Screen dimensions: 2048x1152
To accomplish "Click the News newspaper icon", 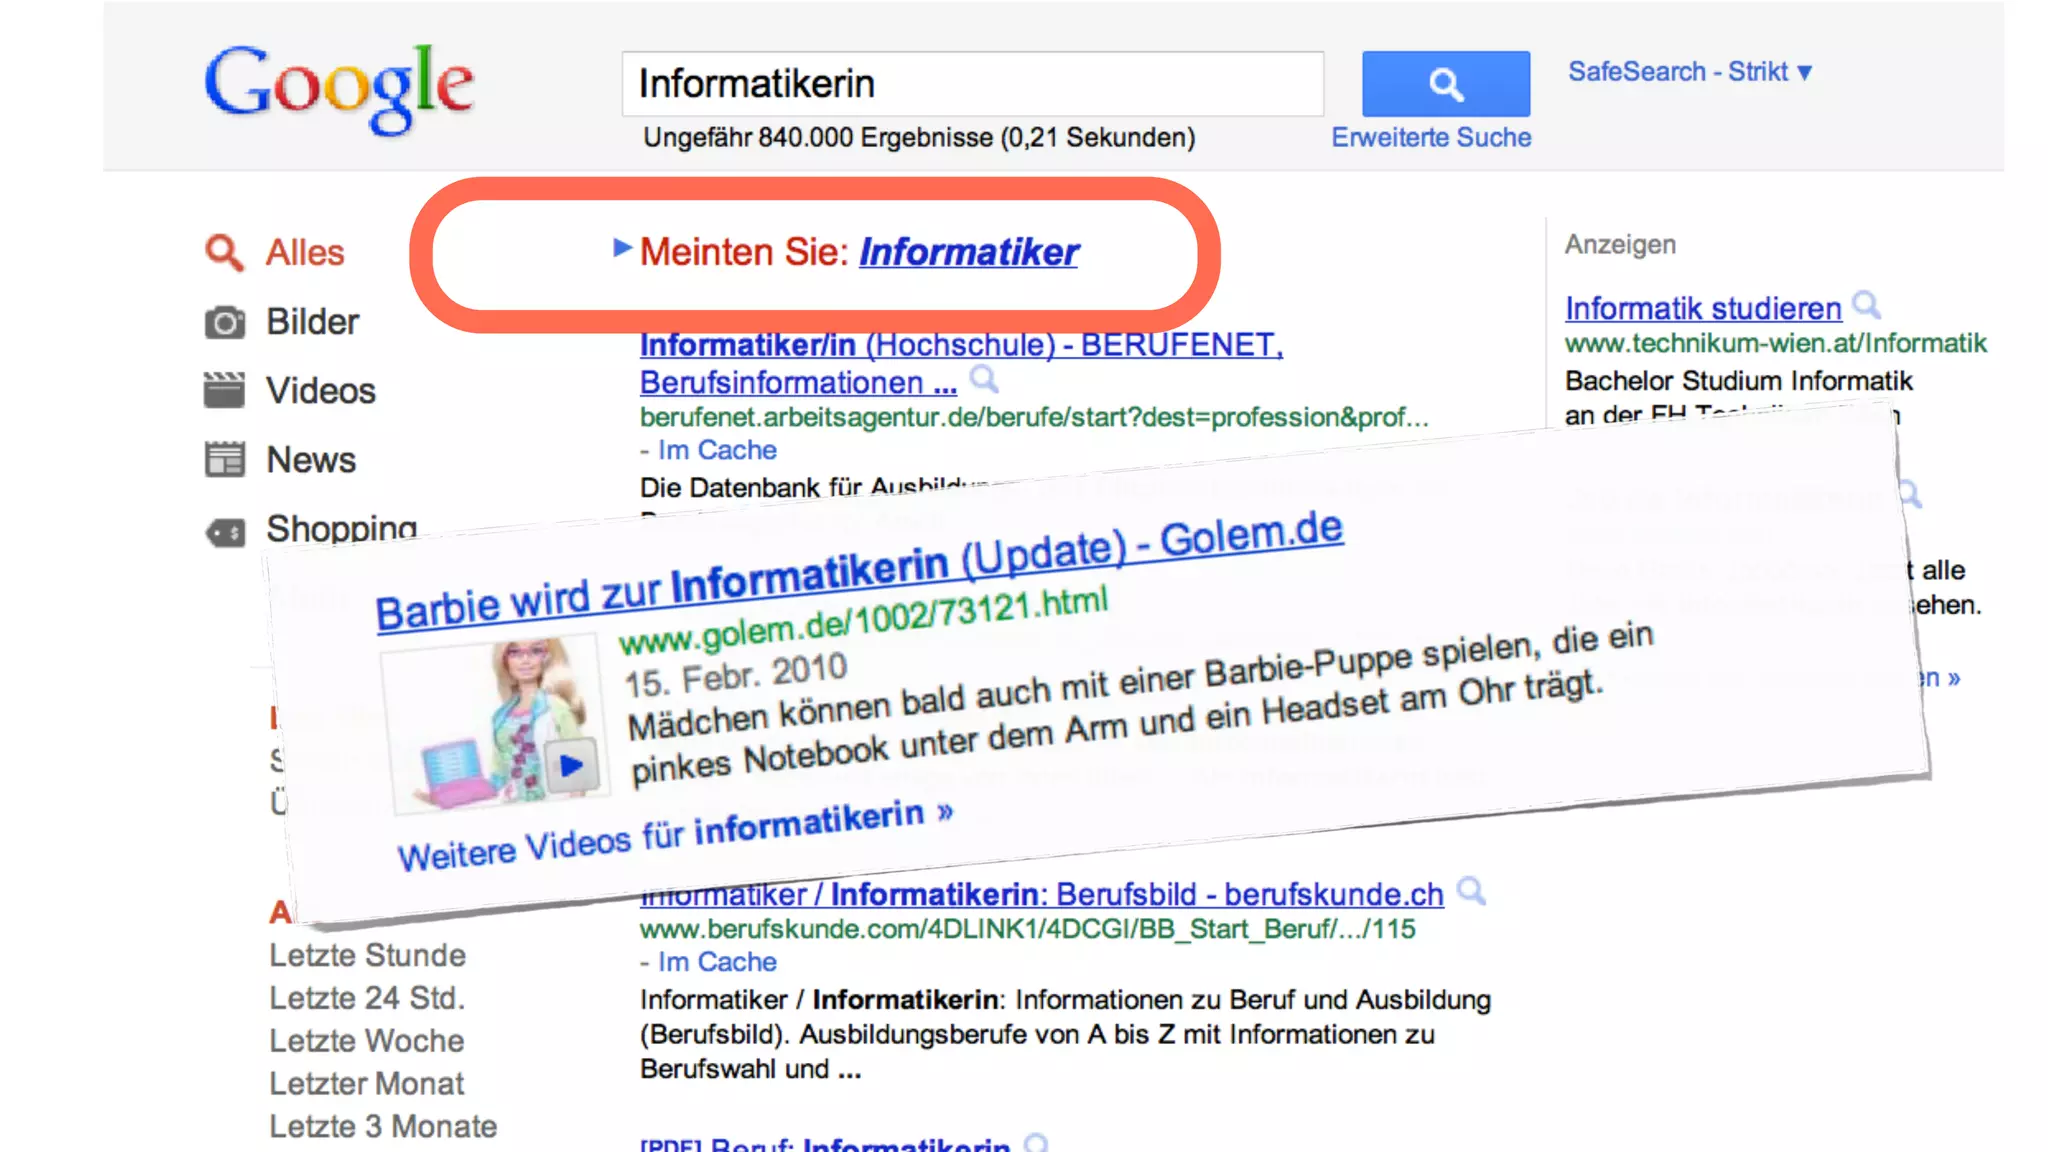I will tap(224, 460).
